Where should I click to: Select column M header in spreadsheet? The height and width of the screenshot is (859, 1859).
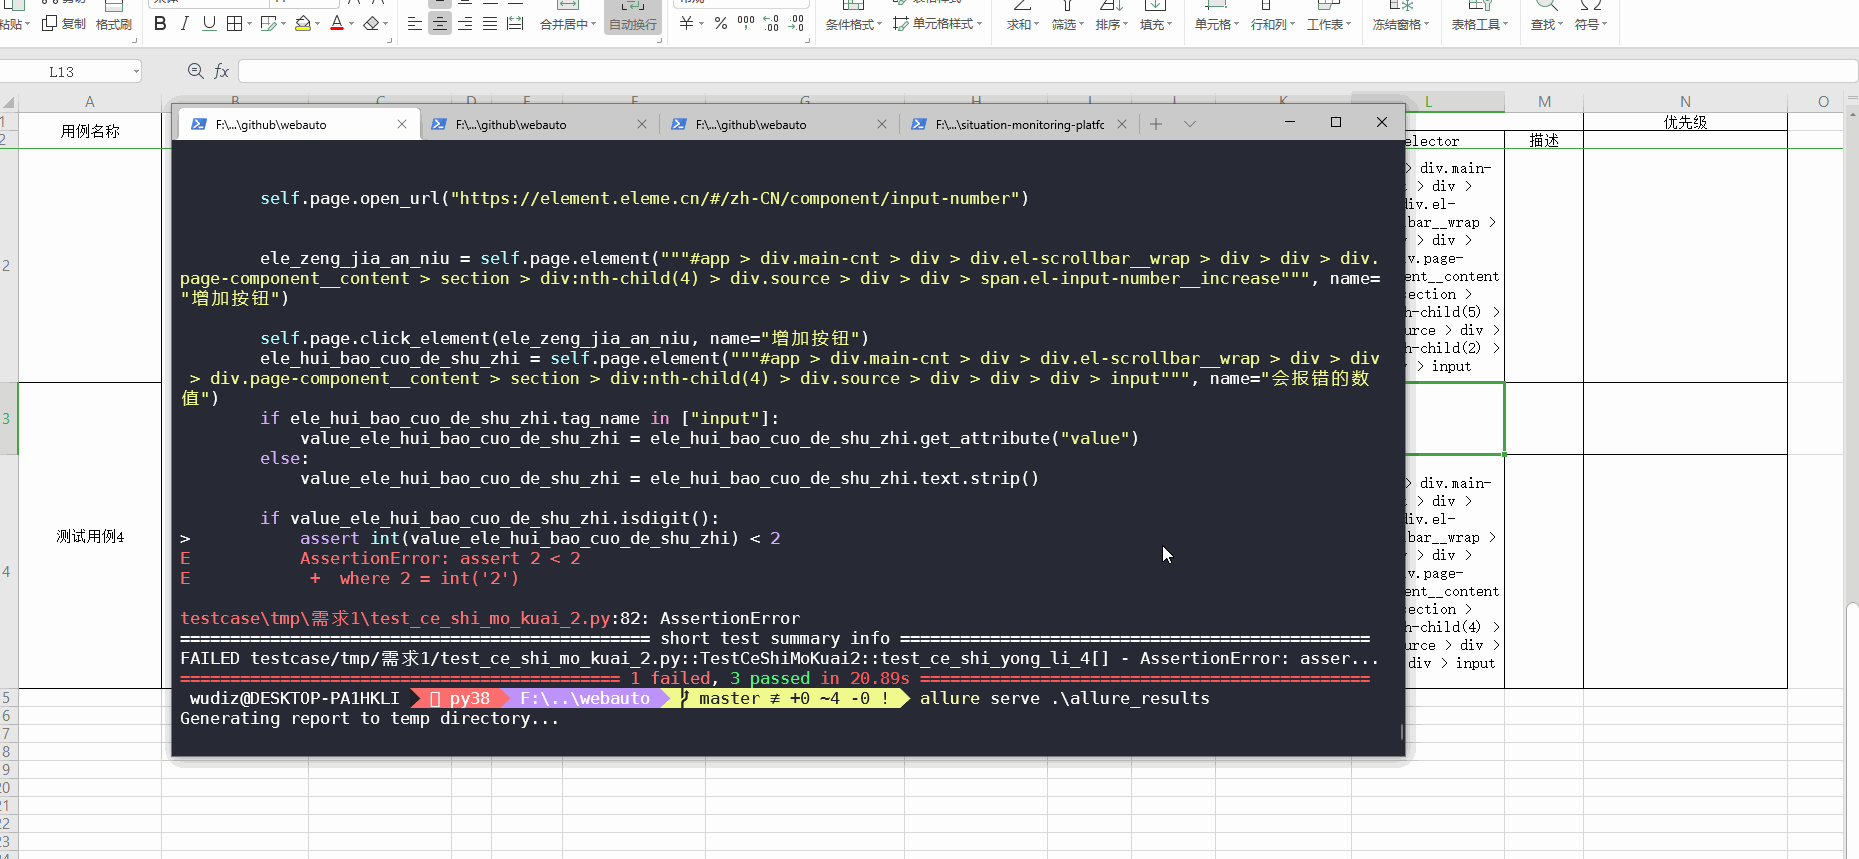click(1544, 101)
